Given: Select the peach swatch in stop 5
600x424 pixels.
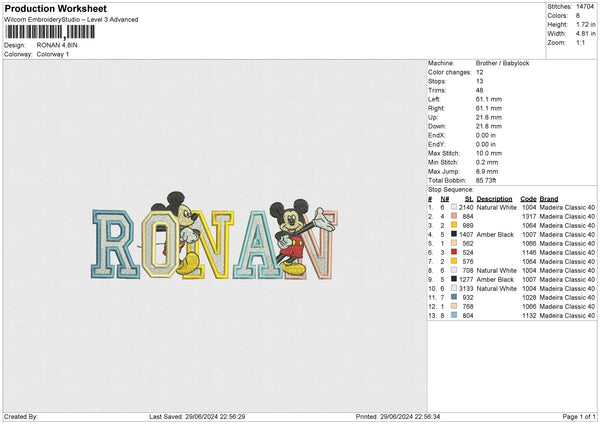Looking at the screenshot, I should 454,243.
